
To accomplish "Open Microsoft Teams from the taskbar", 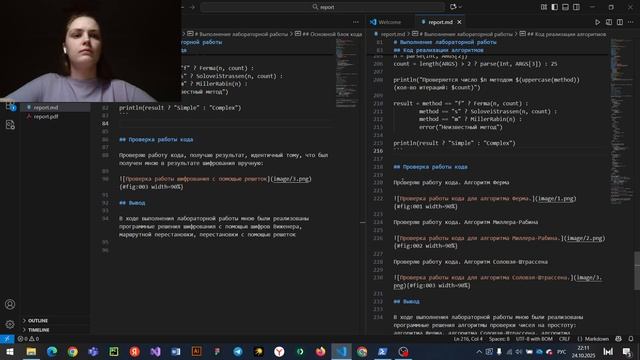I will pos(93,351).
